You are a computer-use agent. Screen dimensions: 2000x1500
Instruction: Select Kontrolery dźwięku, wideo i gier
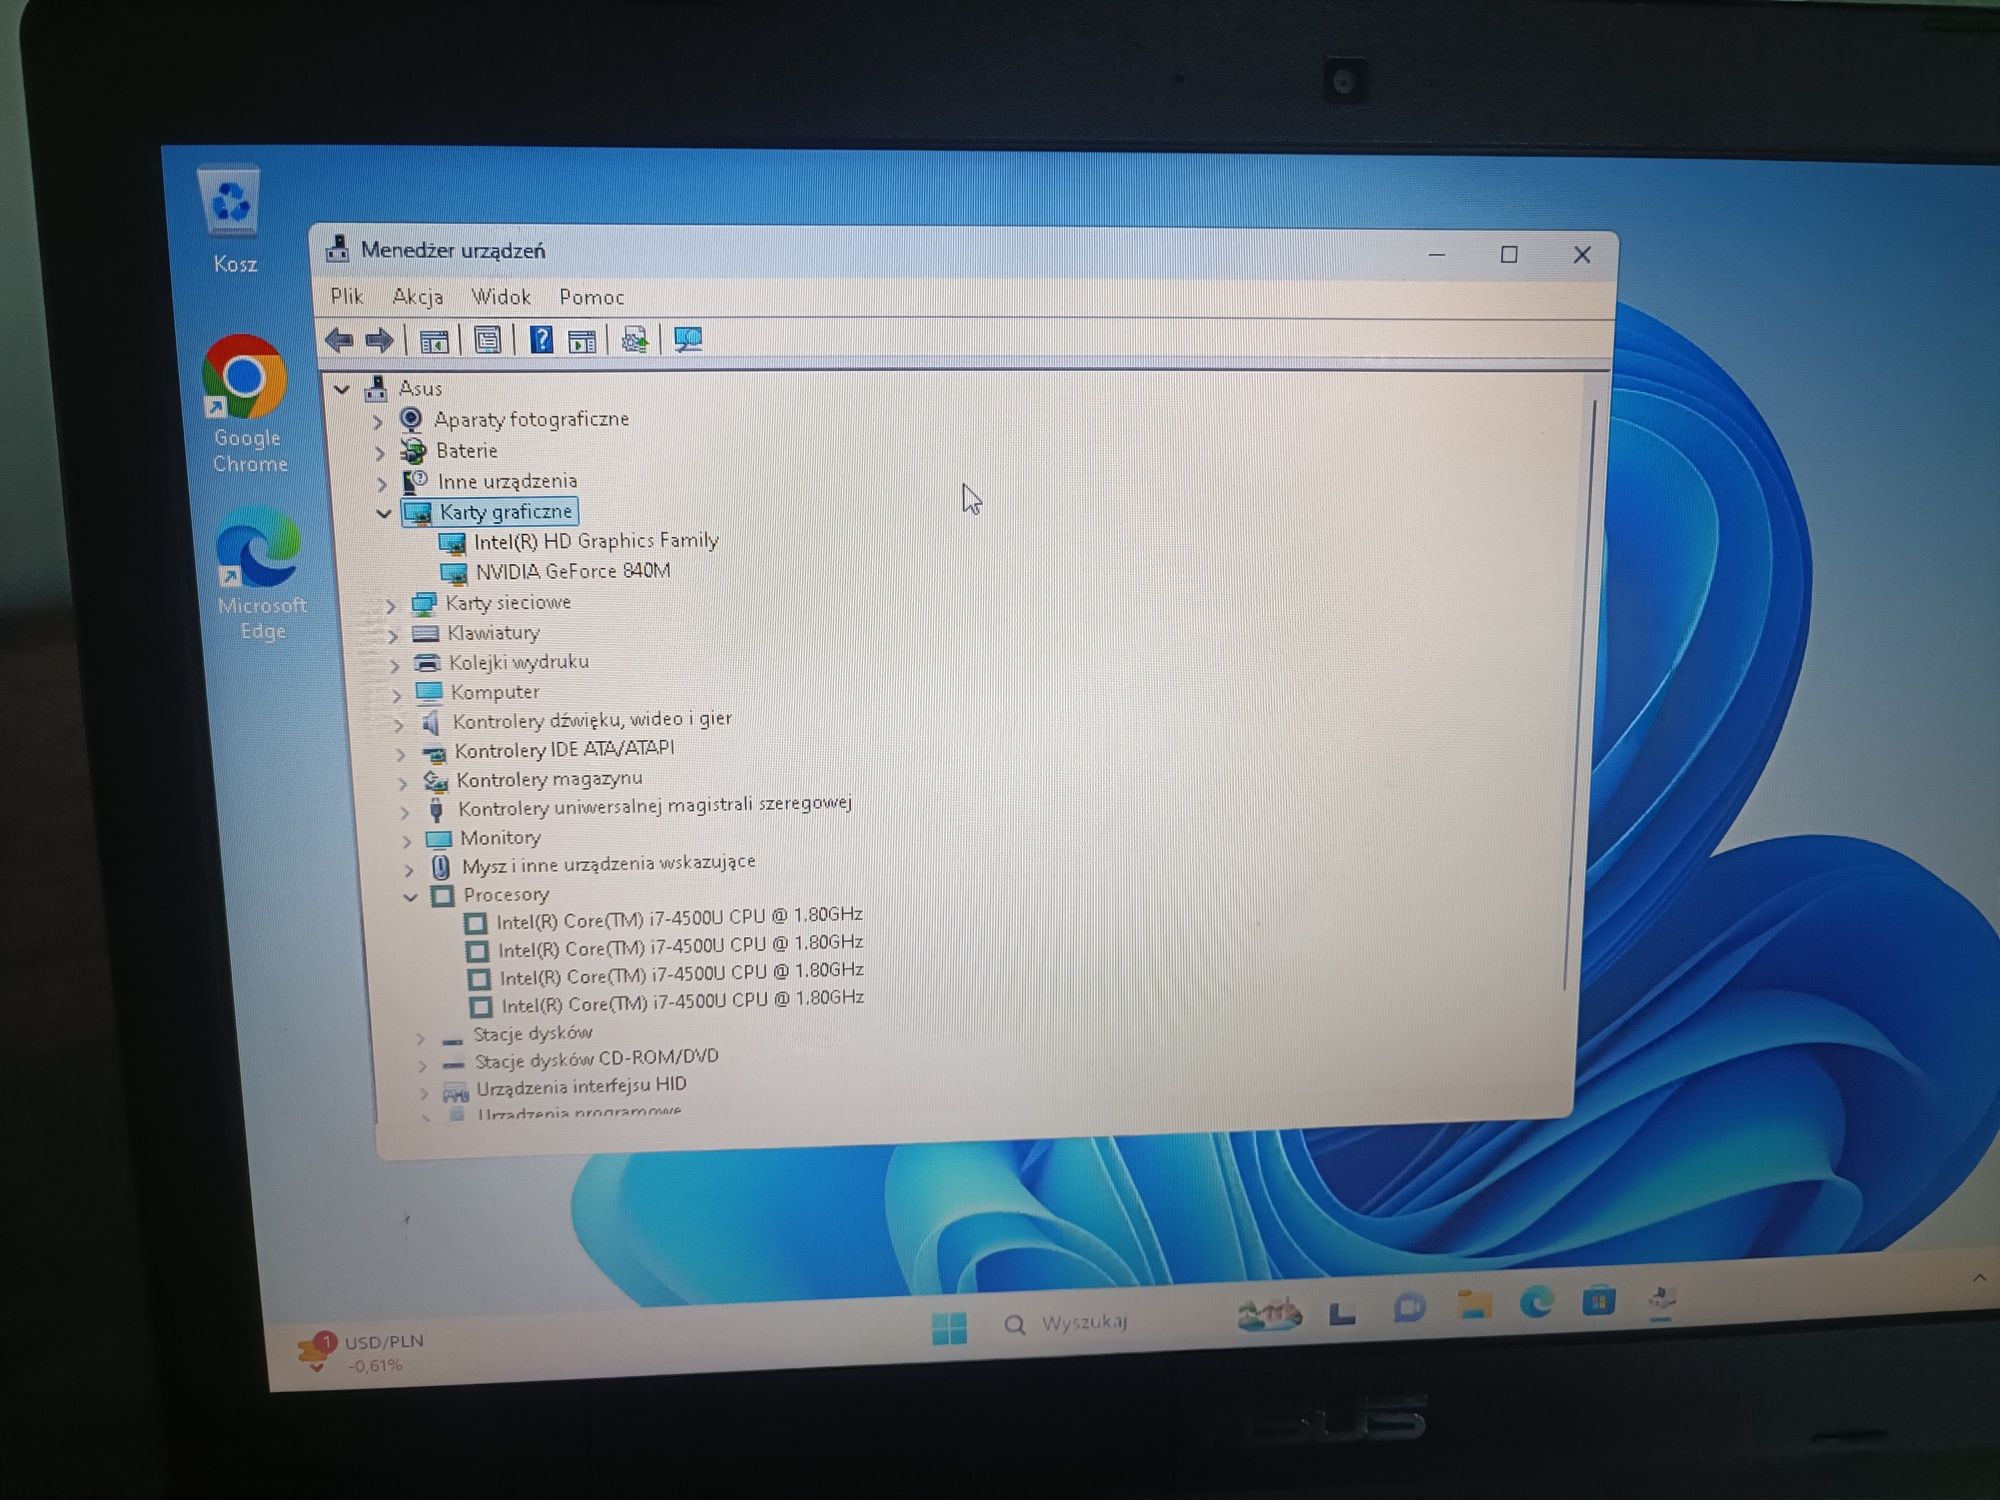(x=592, y=720)
